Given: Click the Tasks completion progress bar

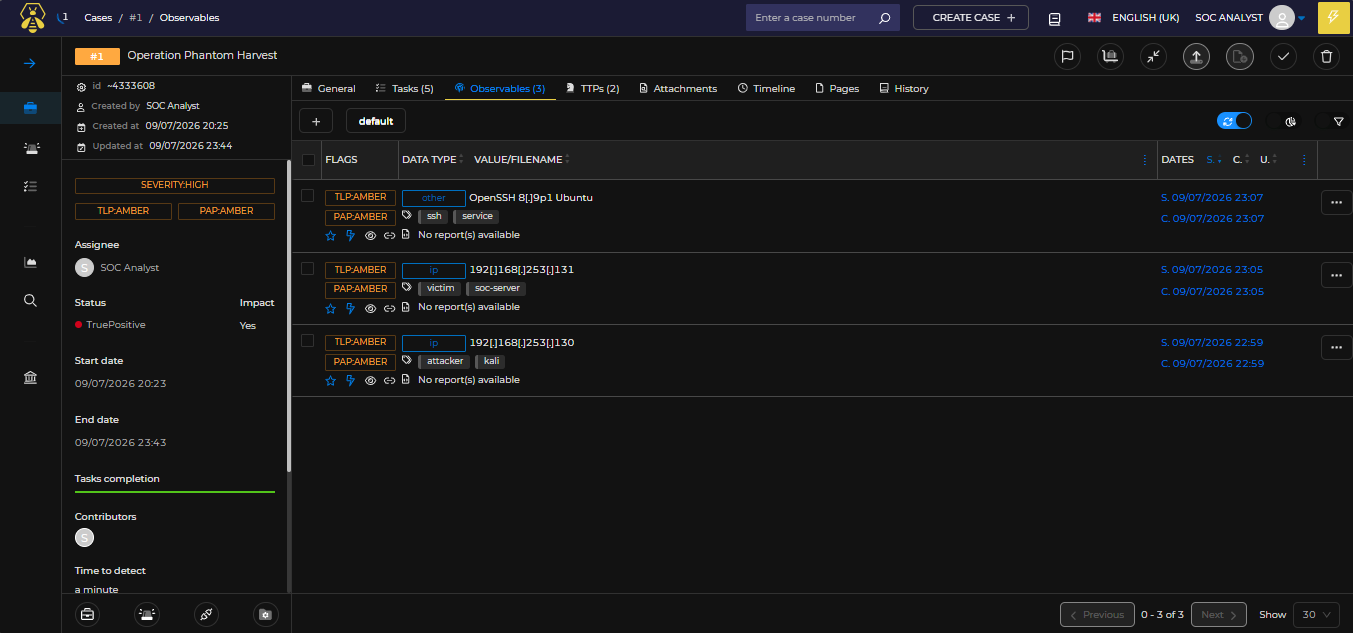Looking at the screenshot, I should pyautogui.click(x=175, y=492).
